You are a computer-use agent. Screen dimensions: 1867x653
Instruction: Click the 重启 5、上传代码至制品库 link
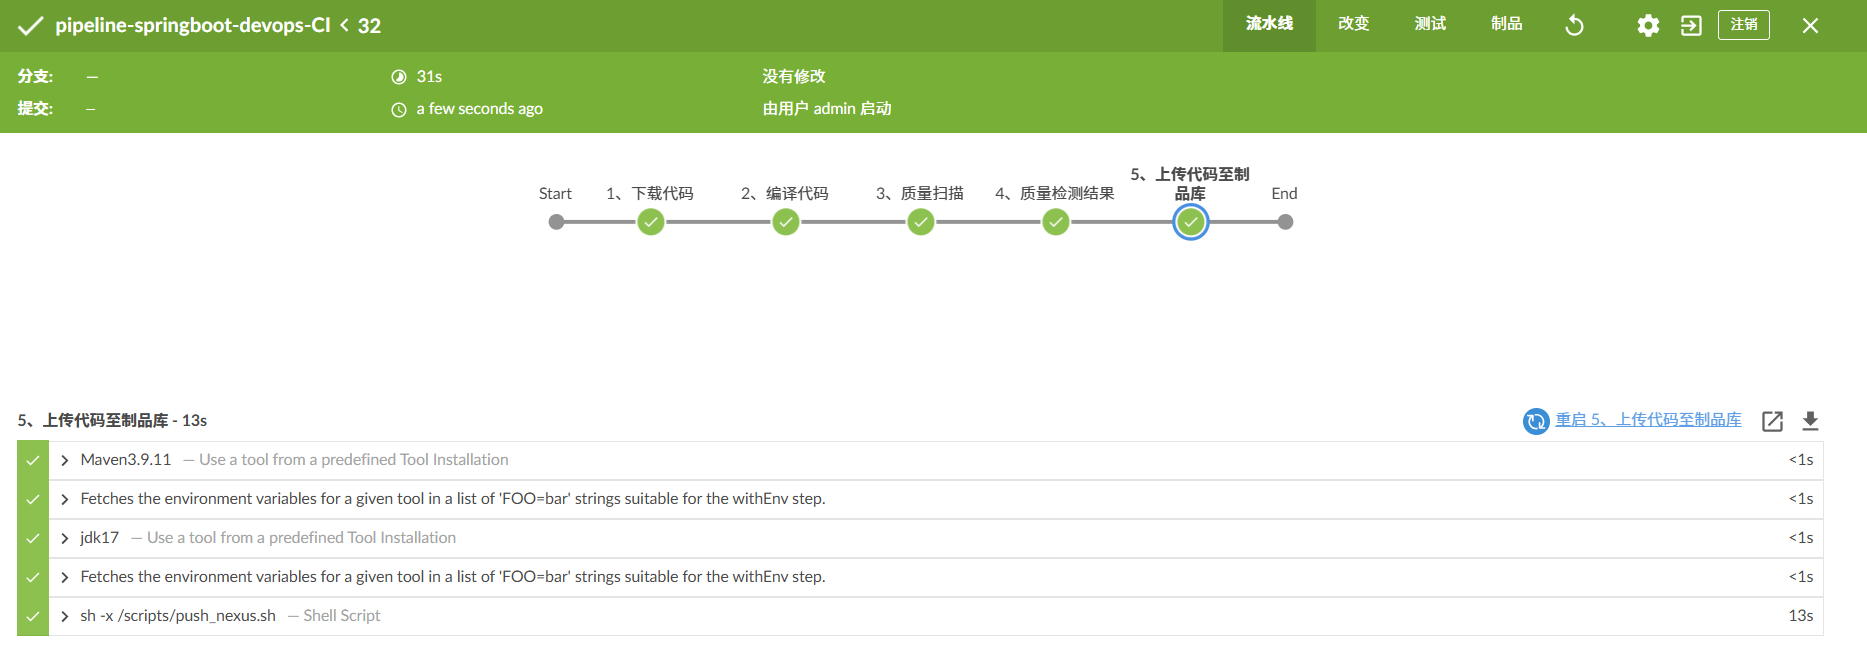click(x=1648, y=420)
